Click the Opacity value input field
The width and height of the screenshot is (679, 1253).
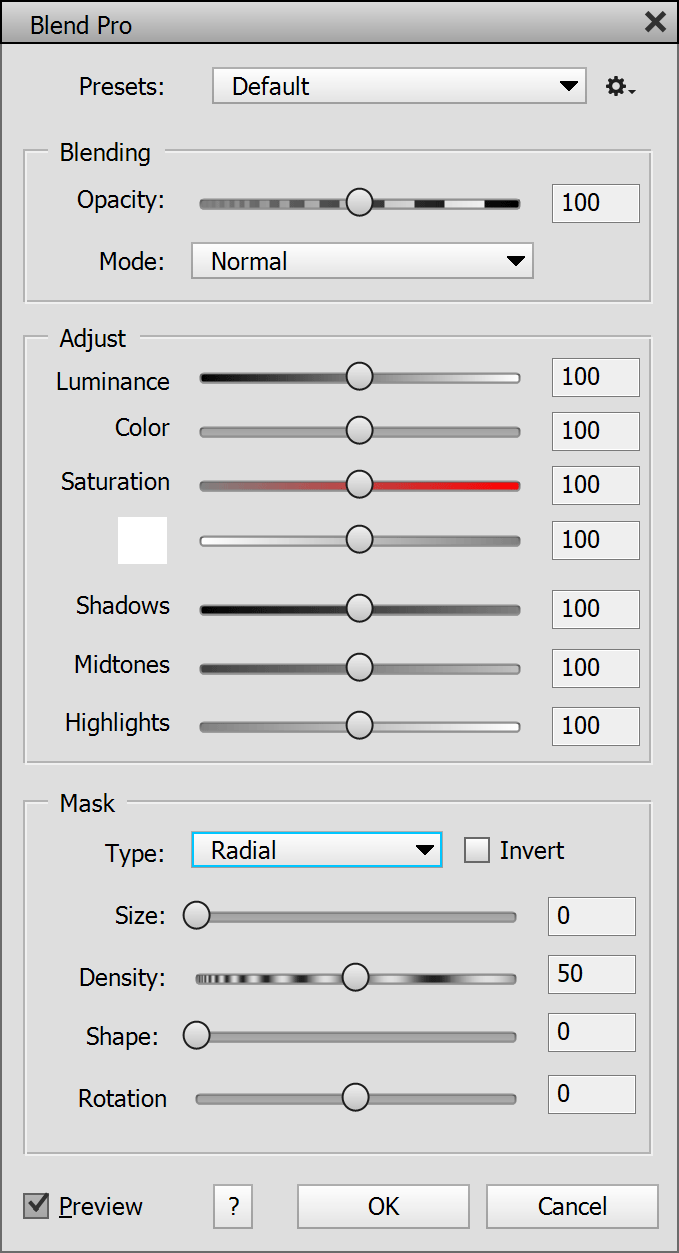point(595,203)
